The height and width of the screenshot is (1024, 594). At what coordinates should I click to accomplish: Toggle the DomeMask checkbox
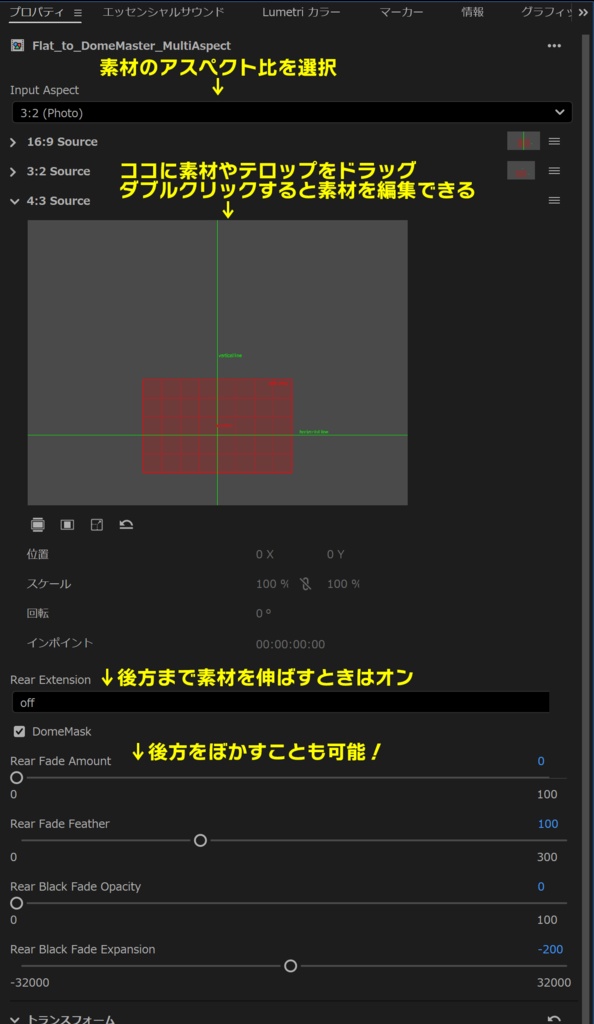pyautogui.click(x=20, y=731)
